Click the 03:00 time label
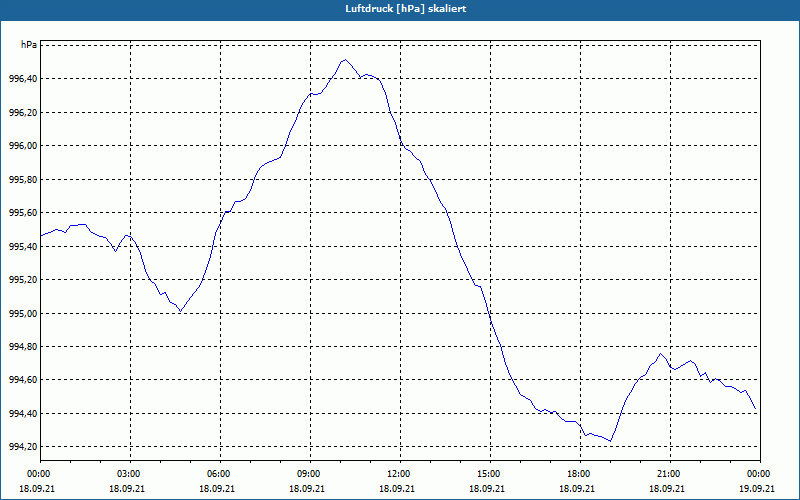The height and width of the screenshot is (500, 800). coord(130,474)
